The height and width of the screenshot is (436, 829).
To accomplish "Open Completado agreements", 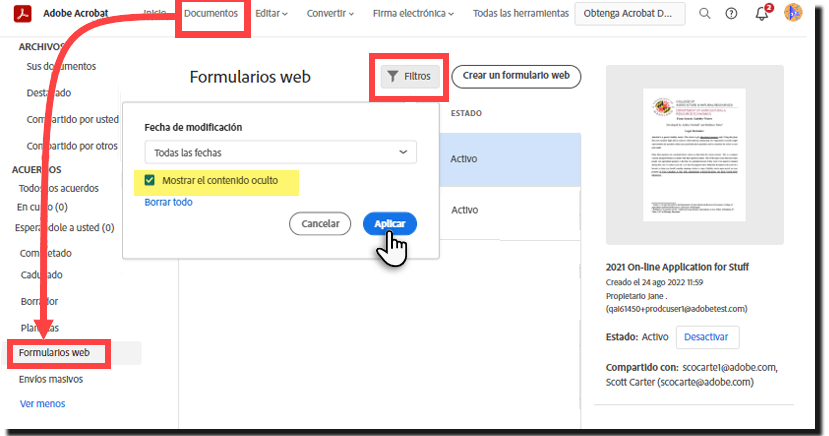I will tap(45, 254).
